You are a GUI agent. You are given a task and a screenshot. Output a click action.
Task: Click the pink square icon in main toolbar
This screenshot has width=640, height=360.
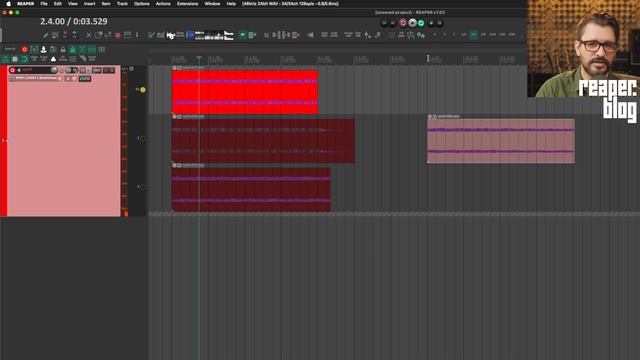pyautogui.click(x=118, y=36)
